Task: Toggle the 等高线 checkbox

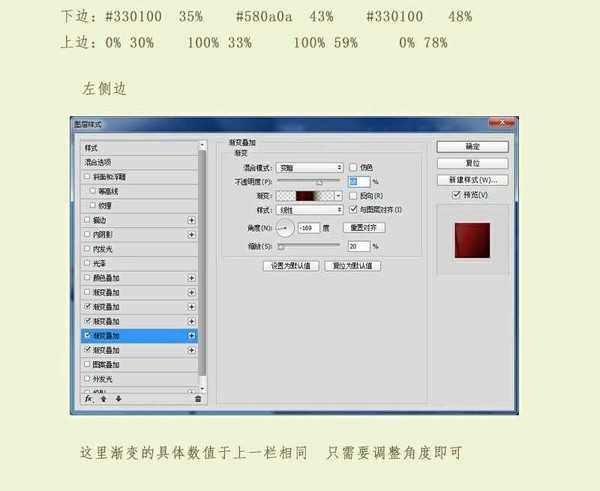Action: [92, 191]
